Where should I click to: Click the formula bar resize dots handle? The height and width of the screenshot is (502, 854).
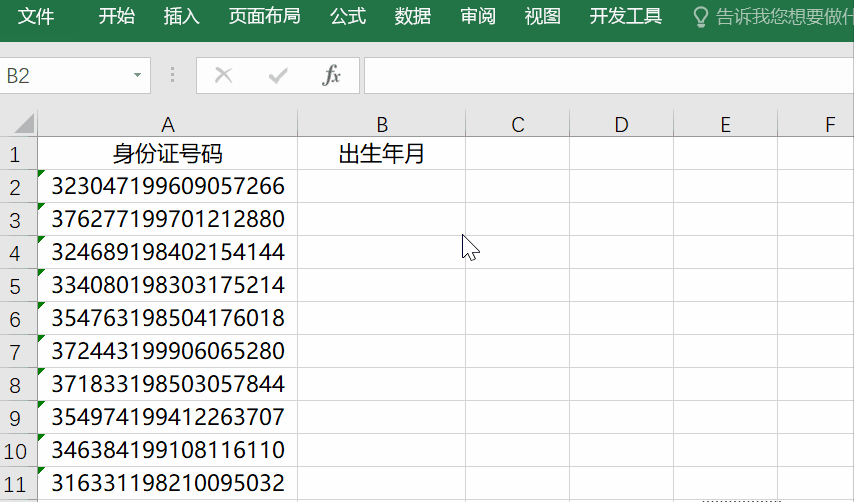(172, 76)
